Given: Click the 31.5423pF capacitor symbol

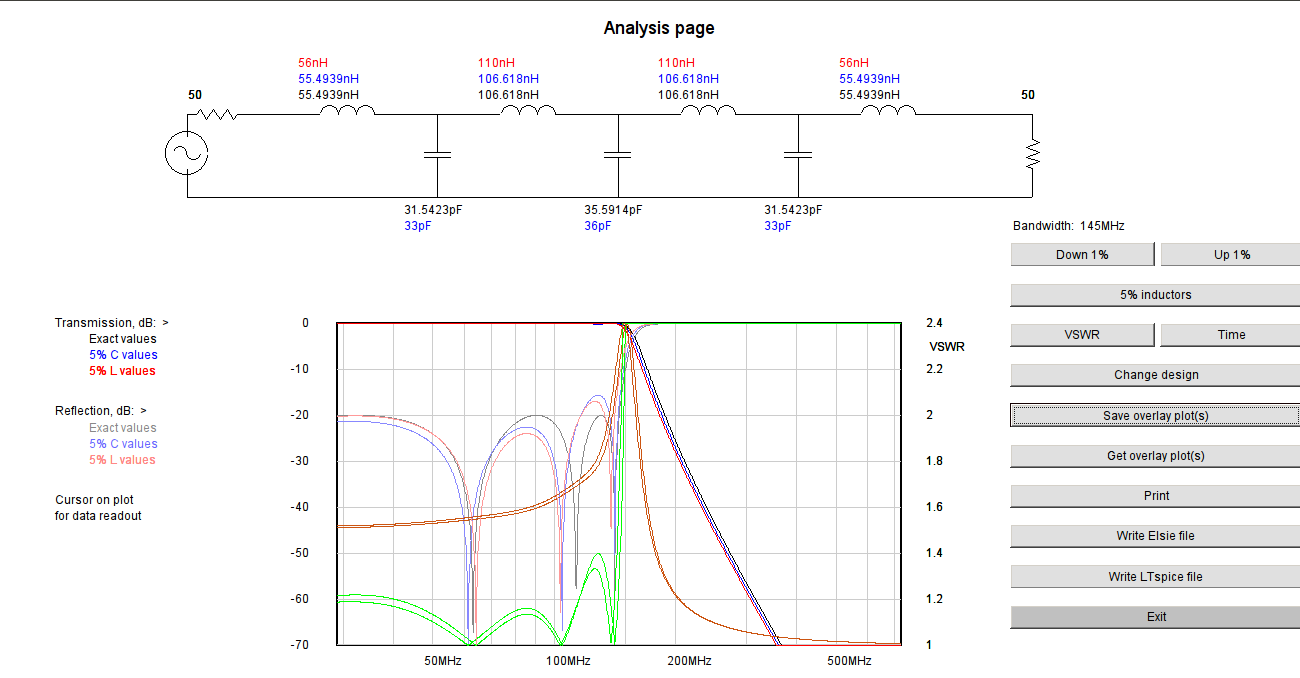Looking at the screenshot, I should tap(435, 155).
